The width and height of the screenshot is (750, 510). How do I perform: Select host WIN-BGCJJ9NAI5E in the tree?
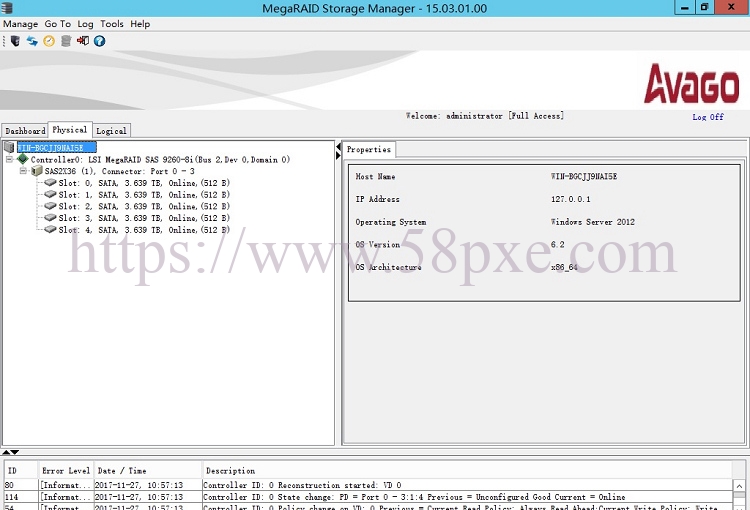click(56, 147)
